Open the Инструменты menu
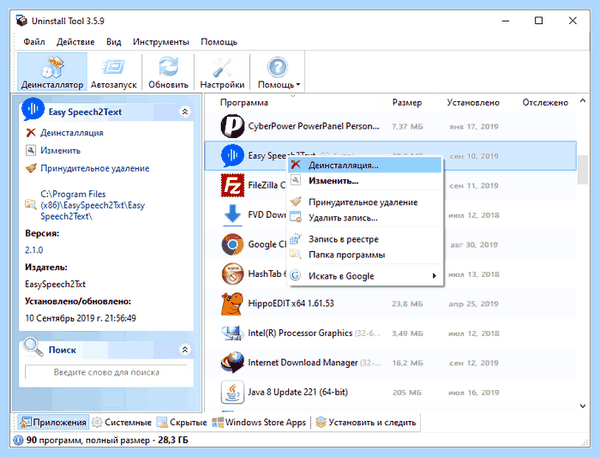Viewport: 600px width, 457px height. coord(161,42)
